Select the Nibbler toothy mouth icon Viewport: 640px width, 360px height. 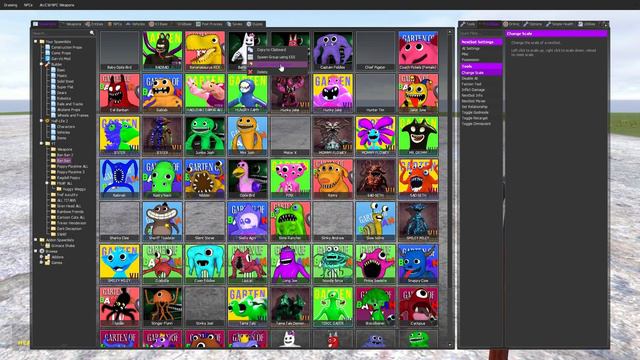(204, 179)
